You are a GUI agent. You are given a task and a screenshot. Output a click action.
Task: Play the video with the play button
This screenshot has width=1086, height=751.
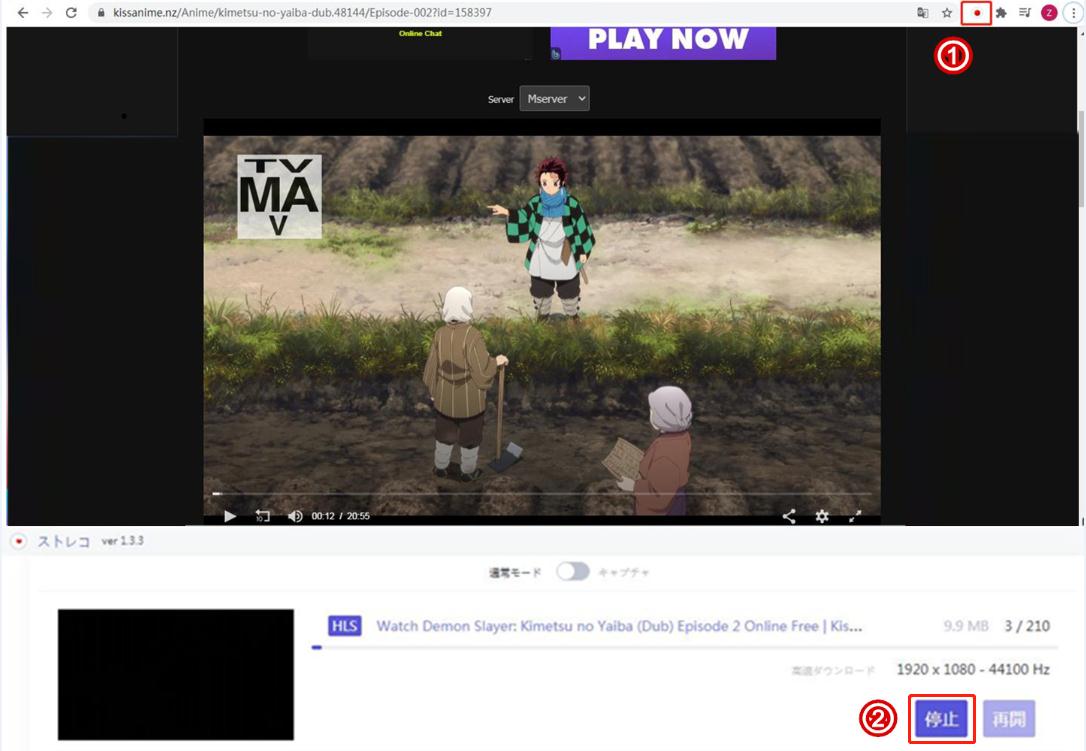(x=230, y=516)
